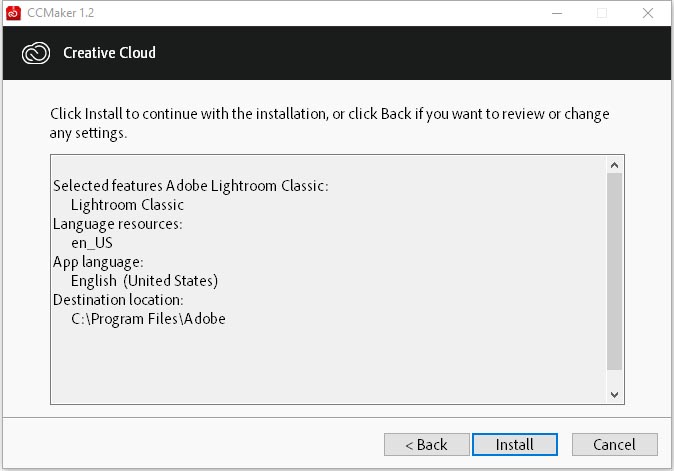
Task: Click the Creative Cloud header title
Action: point(109,53)
